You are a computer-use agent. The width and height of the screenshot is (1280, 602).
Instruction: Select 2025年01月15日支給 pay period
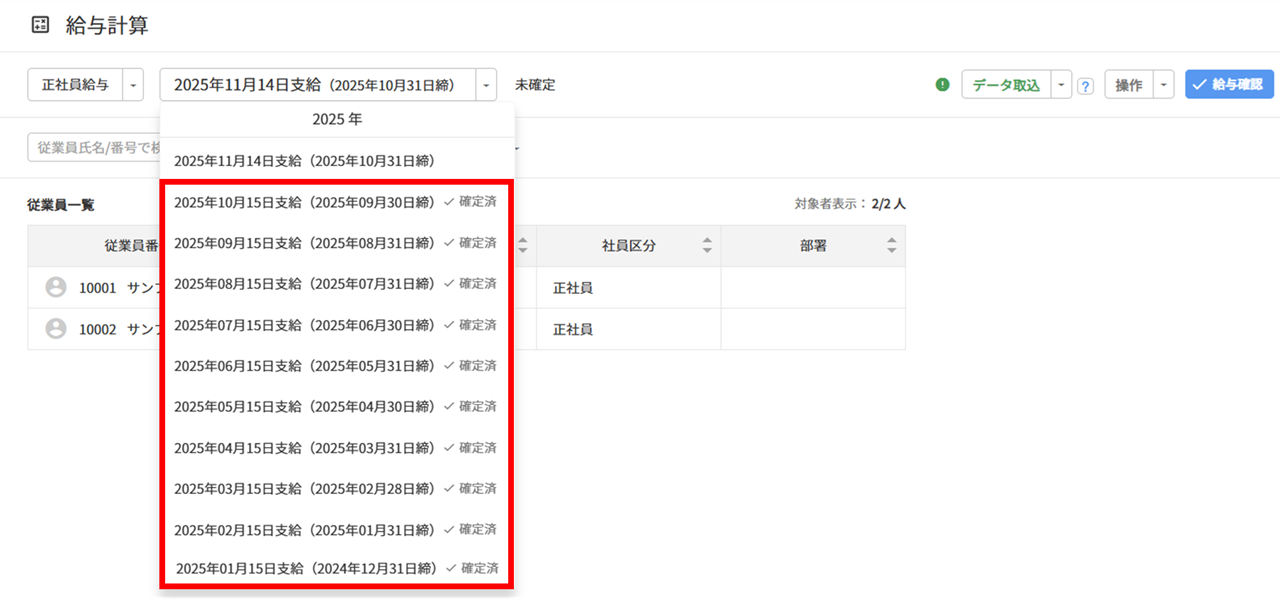[337, 568]
